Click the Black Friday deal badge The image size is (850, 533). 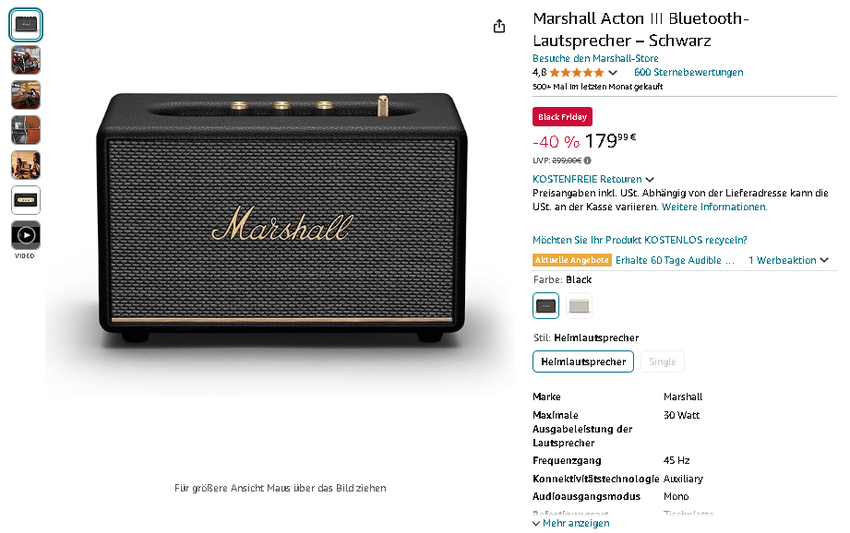point(562,117)
